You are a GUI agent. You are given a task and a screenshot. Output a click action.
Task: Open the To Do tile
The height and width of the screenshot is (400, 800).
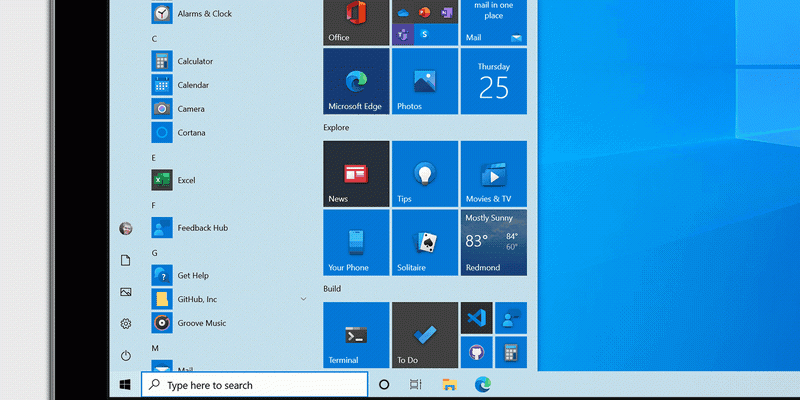[424, 335]
